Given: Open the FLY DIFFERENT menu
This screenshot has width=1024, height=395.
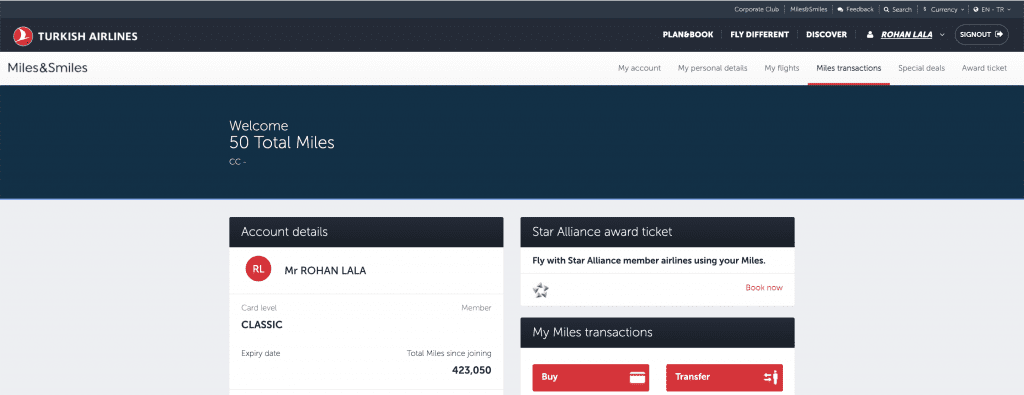Looking at the screenshot, I should (x=760, y=35).
